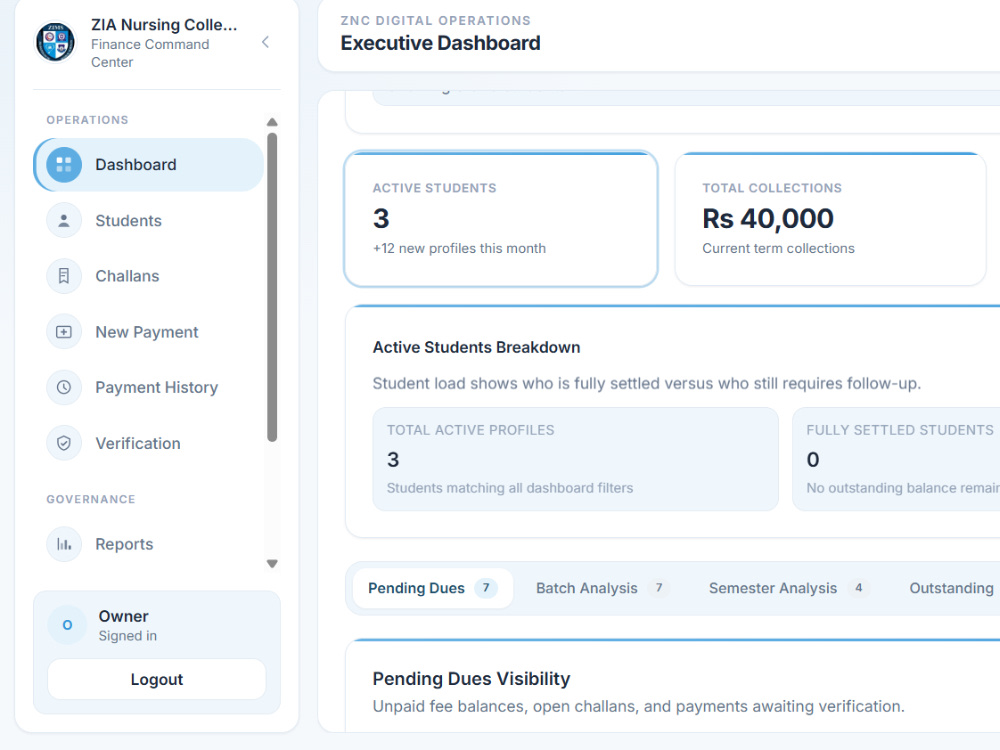Viewport: 1000px width, 750px height.
Task: Click the sidebar scroll down arrow
Action: tap(272, 564)
